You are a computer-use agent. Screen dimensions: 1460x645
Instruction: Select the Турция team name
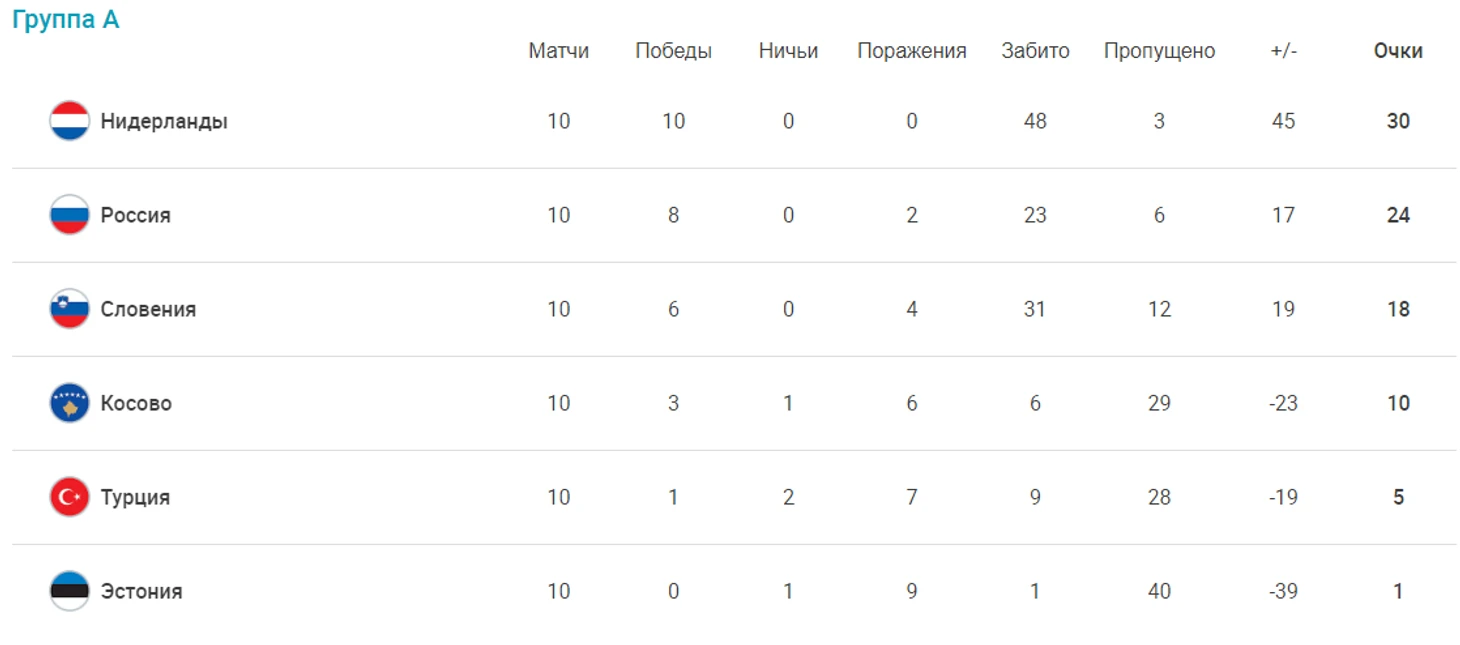coord(135,497)
